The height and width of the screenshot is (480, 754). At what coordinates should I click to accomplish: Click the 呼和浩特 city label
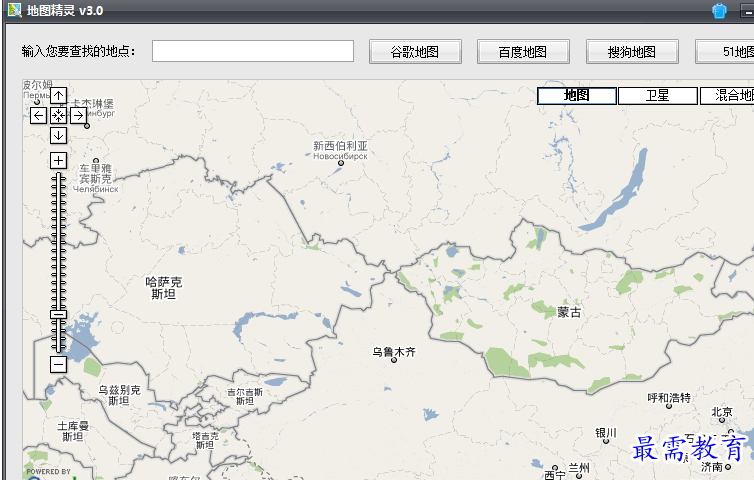pyautogui.click(x=669, y=398)
